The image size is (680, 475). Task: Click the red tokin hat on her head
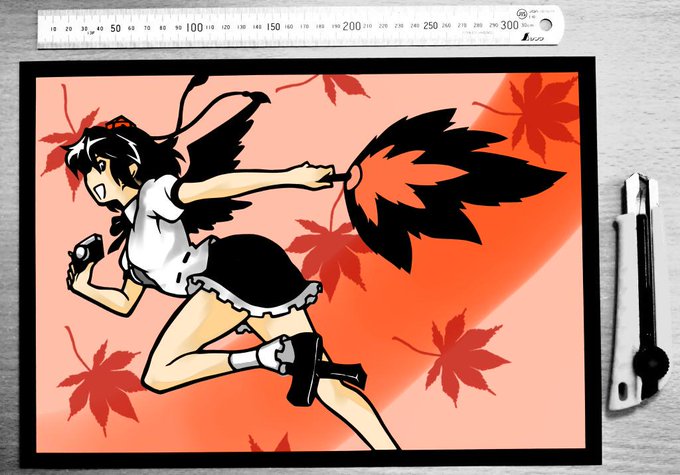pyautogui.click(x=120, y=122)
